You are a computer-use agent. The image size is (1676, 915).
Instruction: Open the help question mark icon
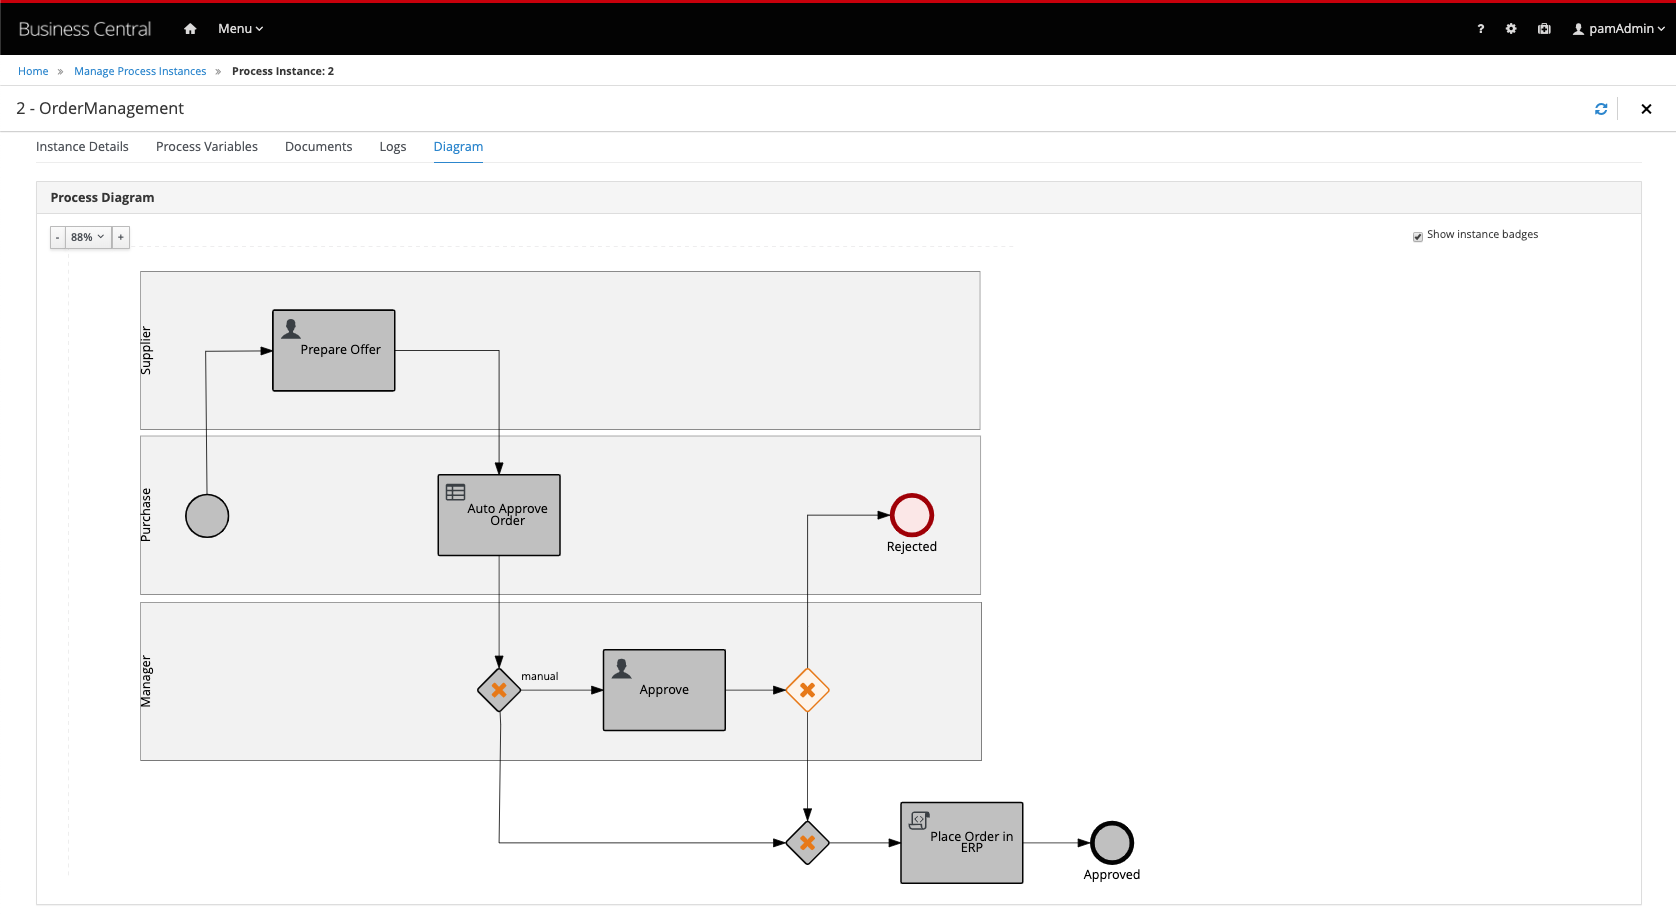[1481, 29]
